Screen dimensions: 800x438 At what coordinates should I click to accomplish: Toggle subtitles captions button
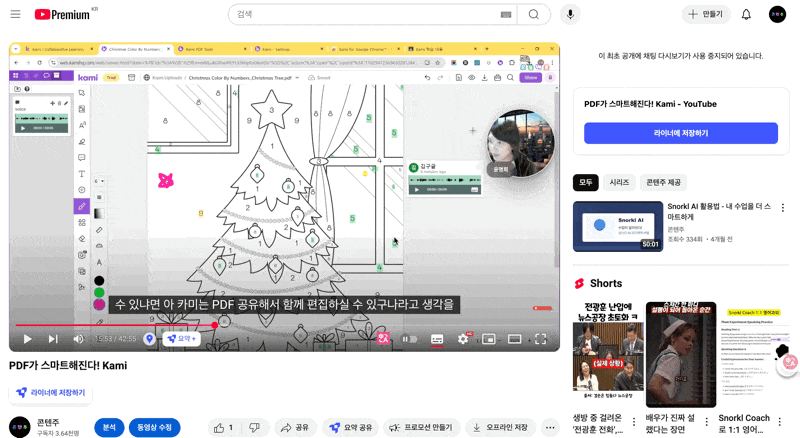click(x=437, y=339)
